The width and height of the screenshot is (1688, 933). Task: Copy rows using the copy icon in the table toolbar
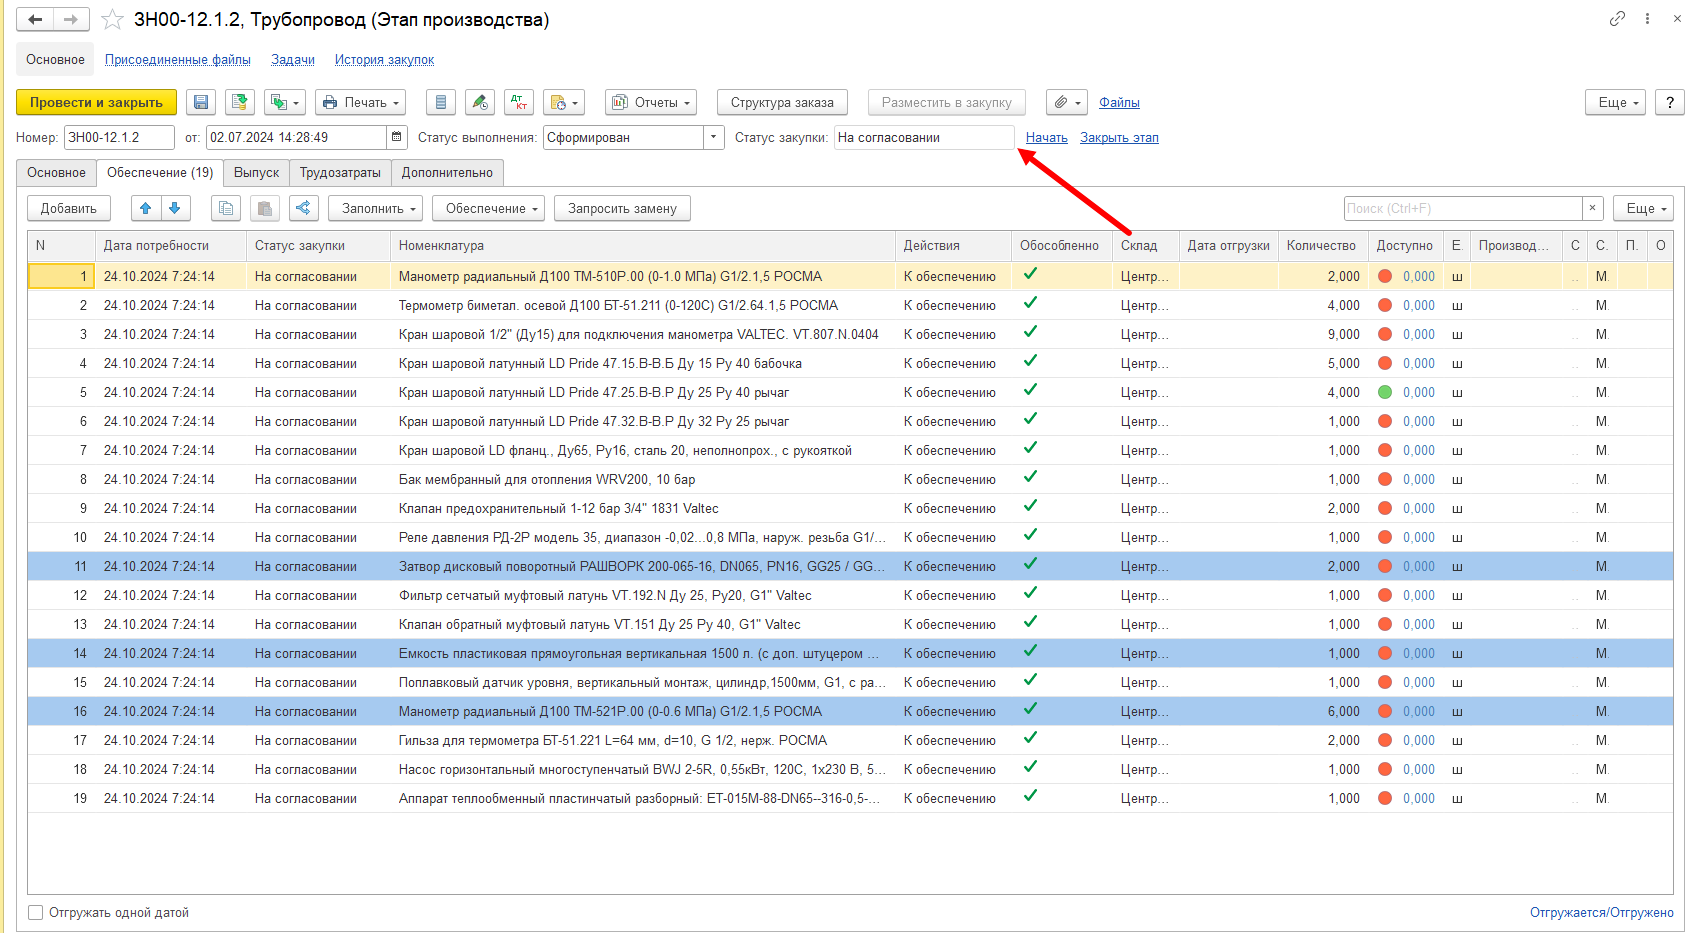(x=226, y=208)
